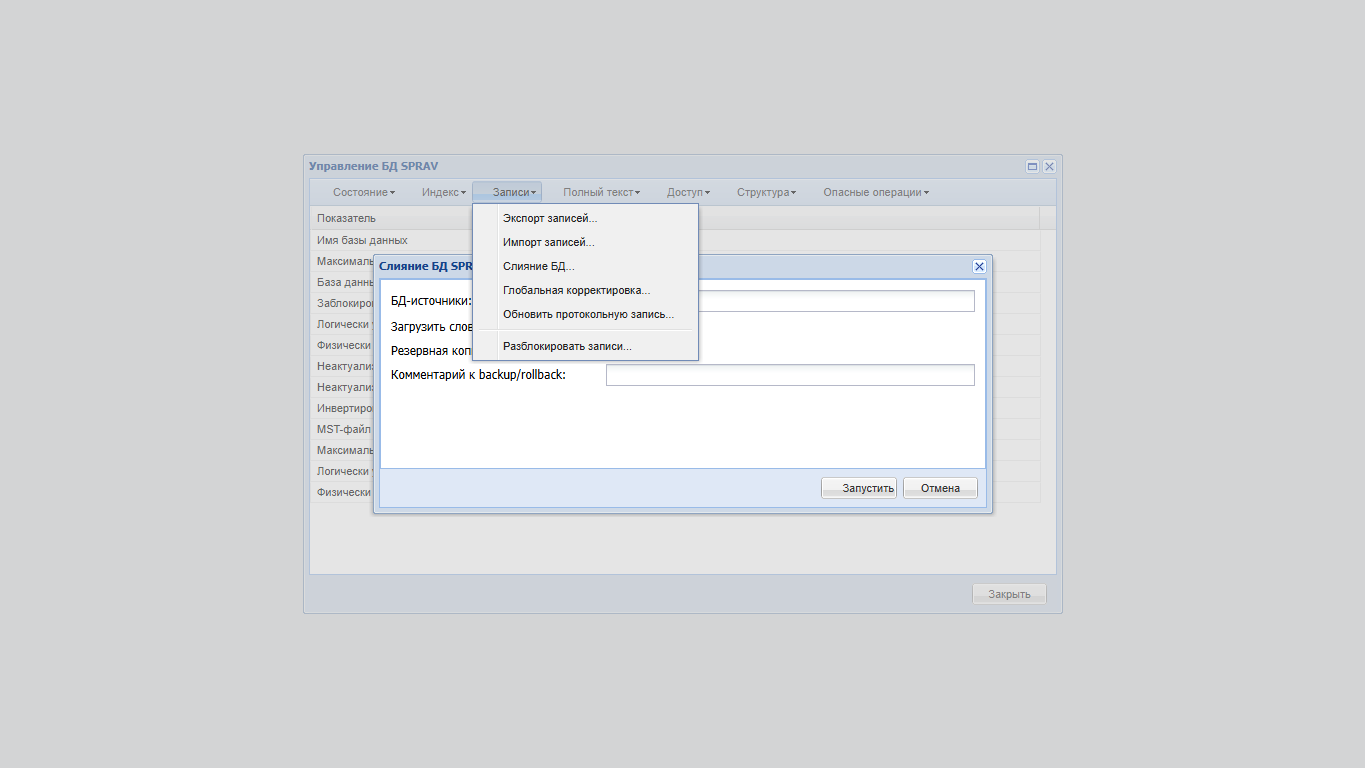
Task: Select the Имя базы данных row
Action: (675, 240)
